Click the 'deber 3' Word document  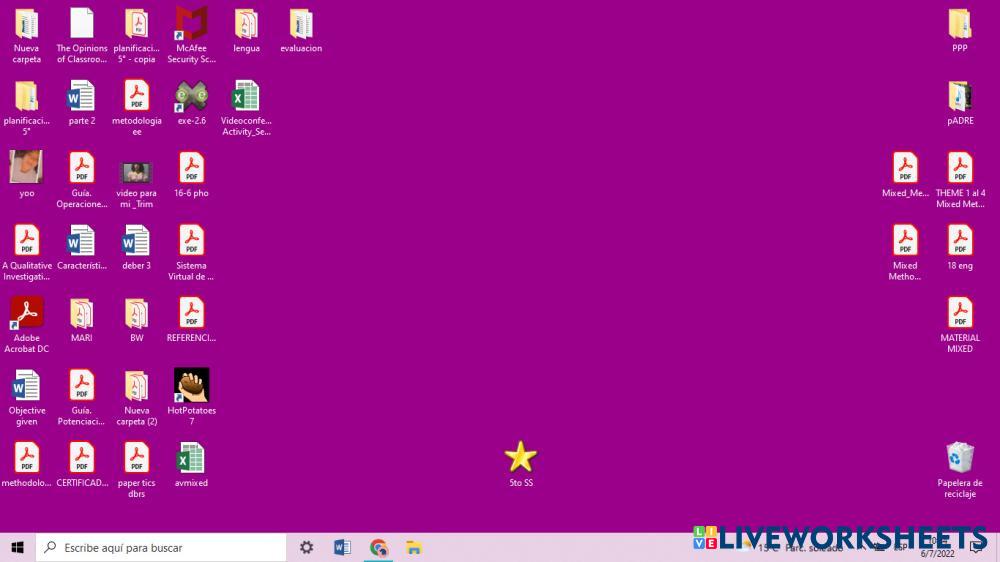(136, 242)
